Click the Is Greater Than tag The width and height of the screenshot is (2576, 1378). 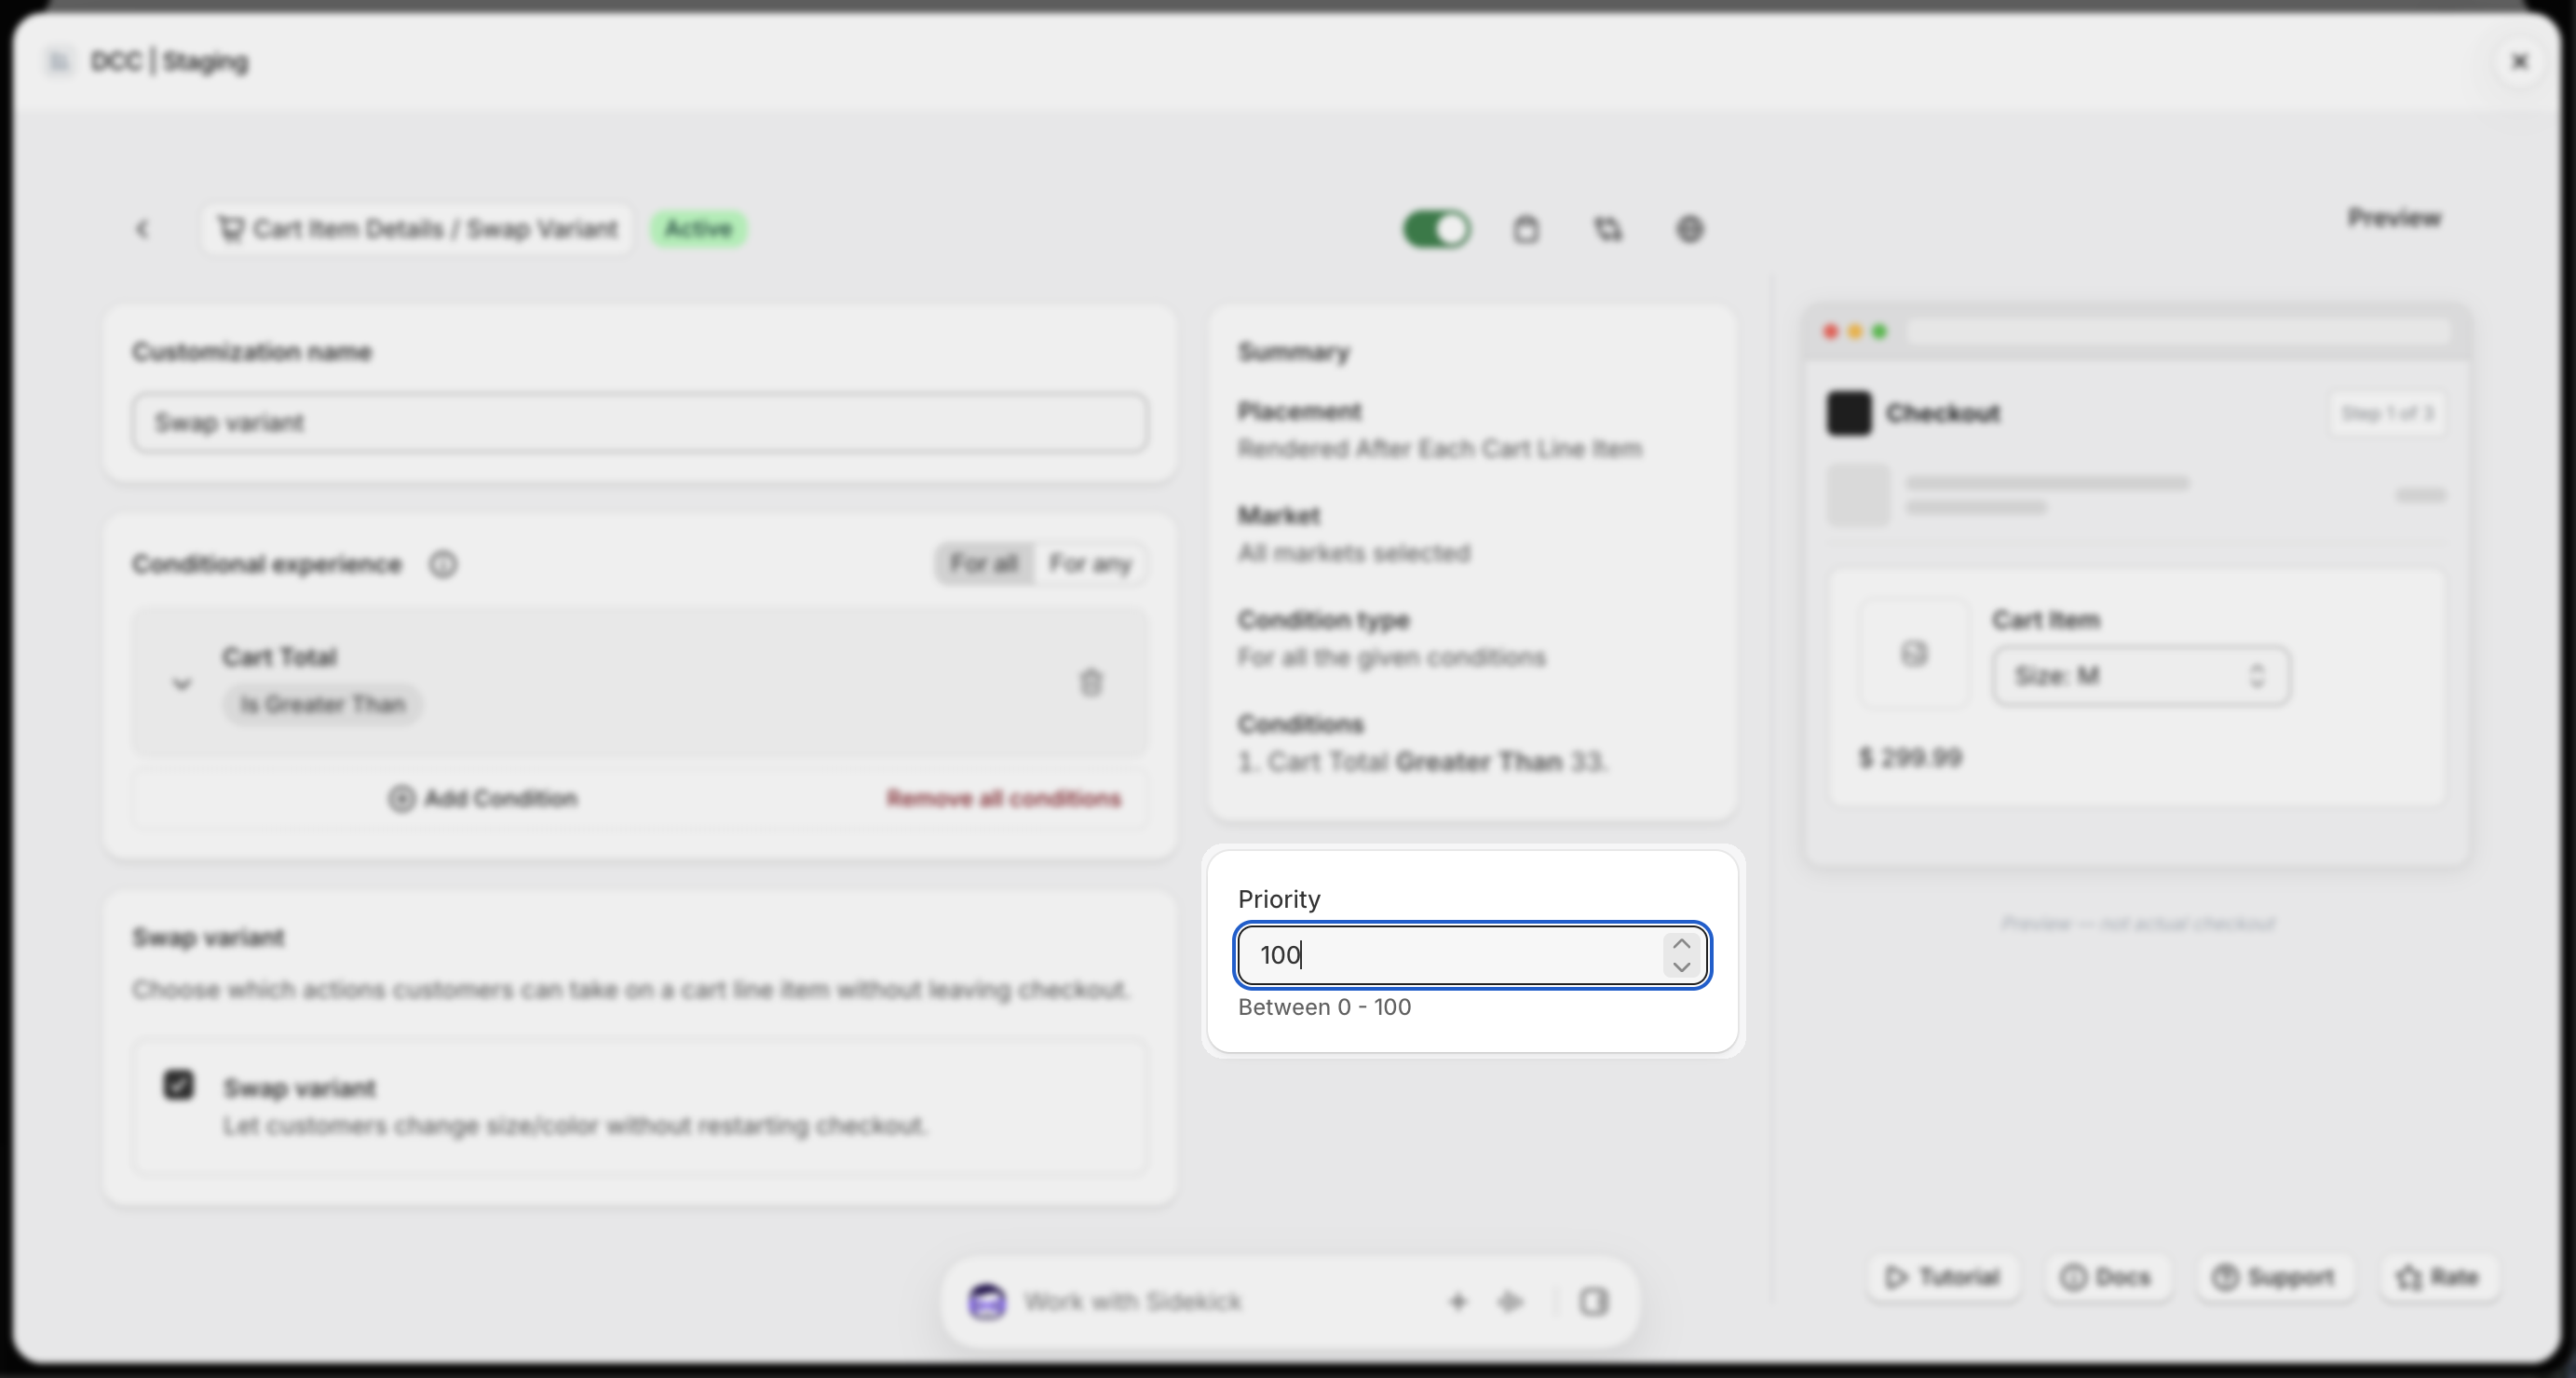tap(322, 704)
